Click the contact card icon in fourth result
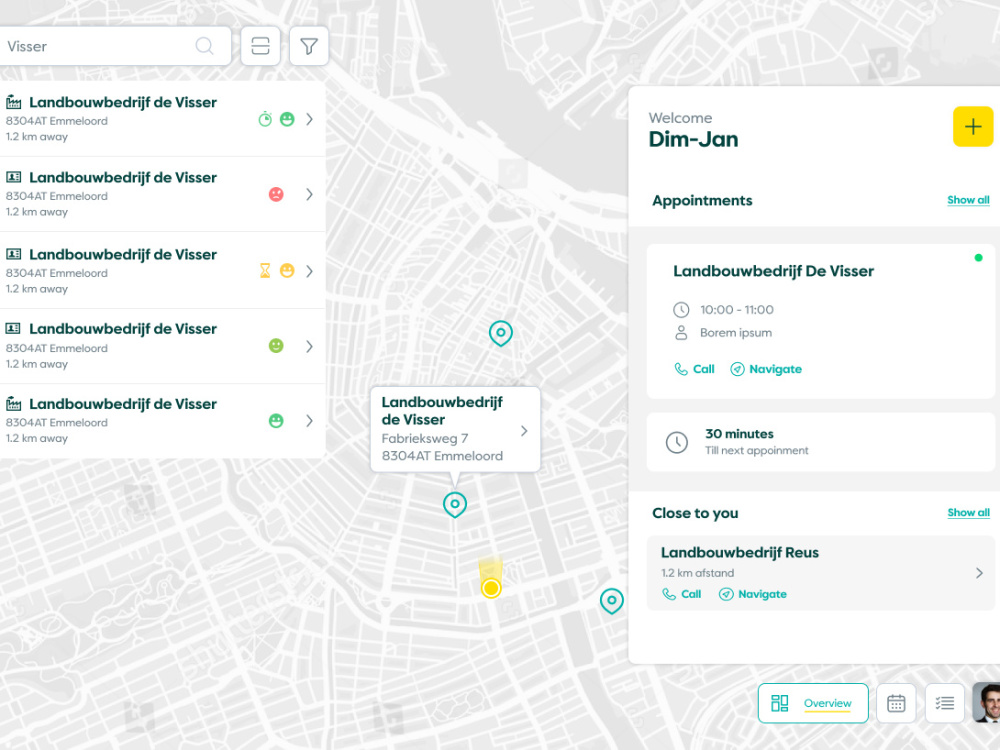 tap(13, 328)
